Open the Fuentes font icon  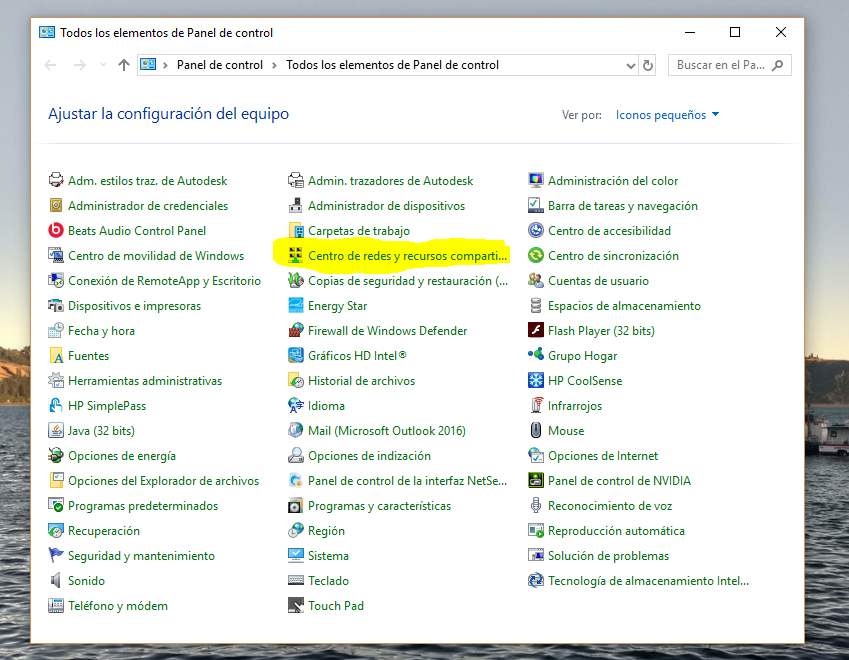click(x=56, y=356)
